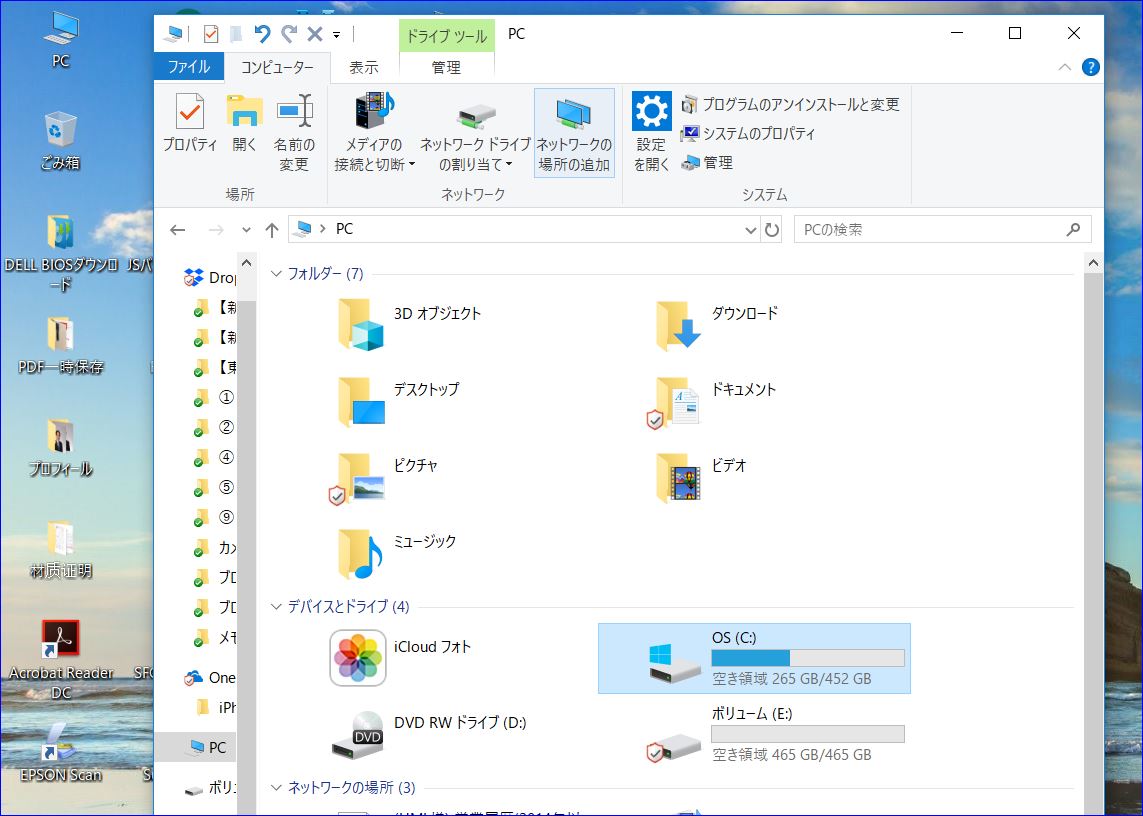Click the プロパティ ribbon button
Image resolution: width=1143 pixels, height=816 pixels.
190,123
